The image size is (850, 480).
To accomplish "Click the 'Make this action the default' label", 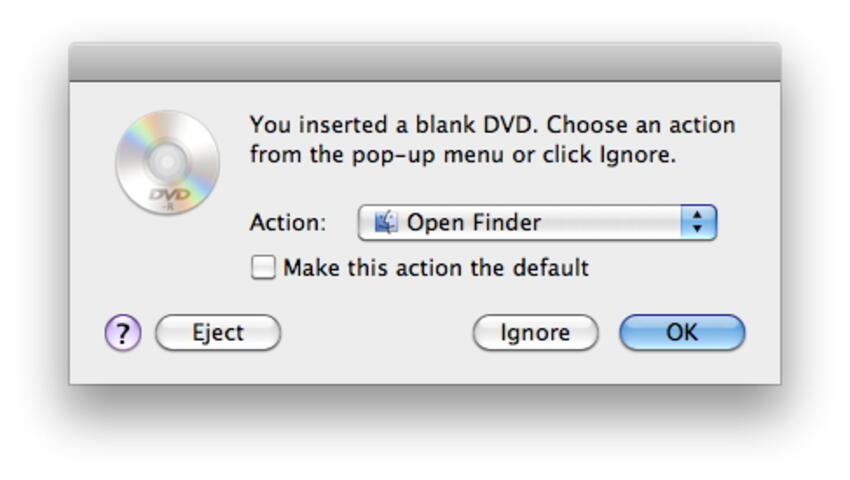I will point(436,267).
